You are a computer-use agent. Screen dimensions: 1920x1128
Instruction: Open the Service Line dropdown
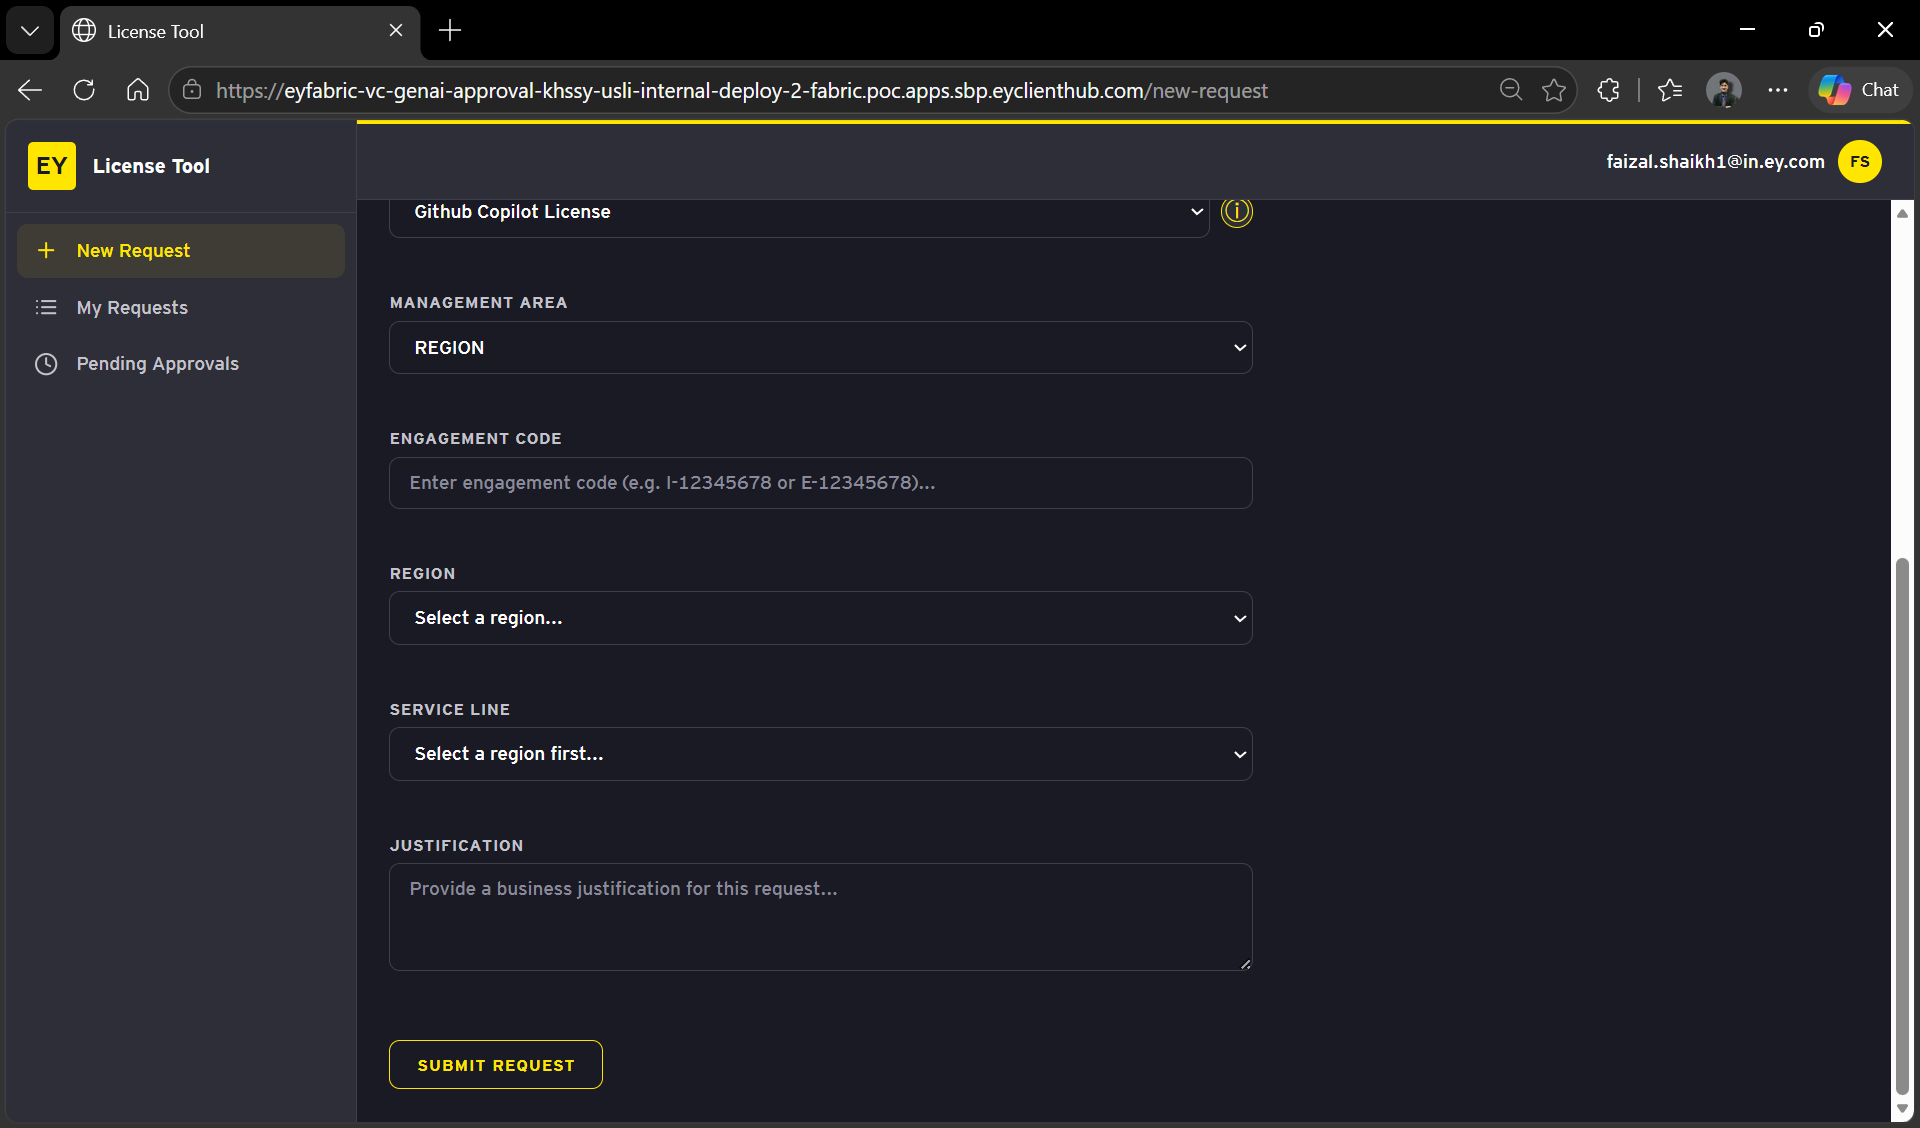pyautogui.click(x=821, y=754)
